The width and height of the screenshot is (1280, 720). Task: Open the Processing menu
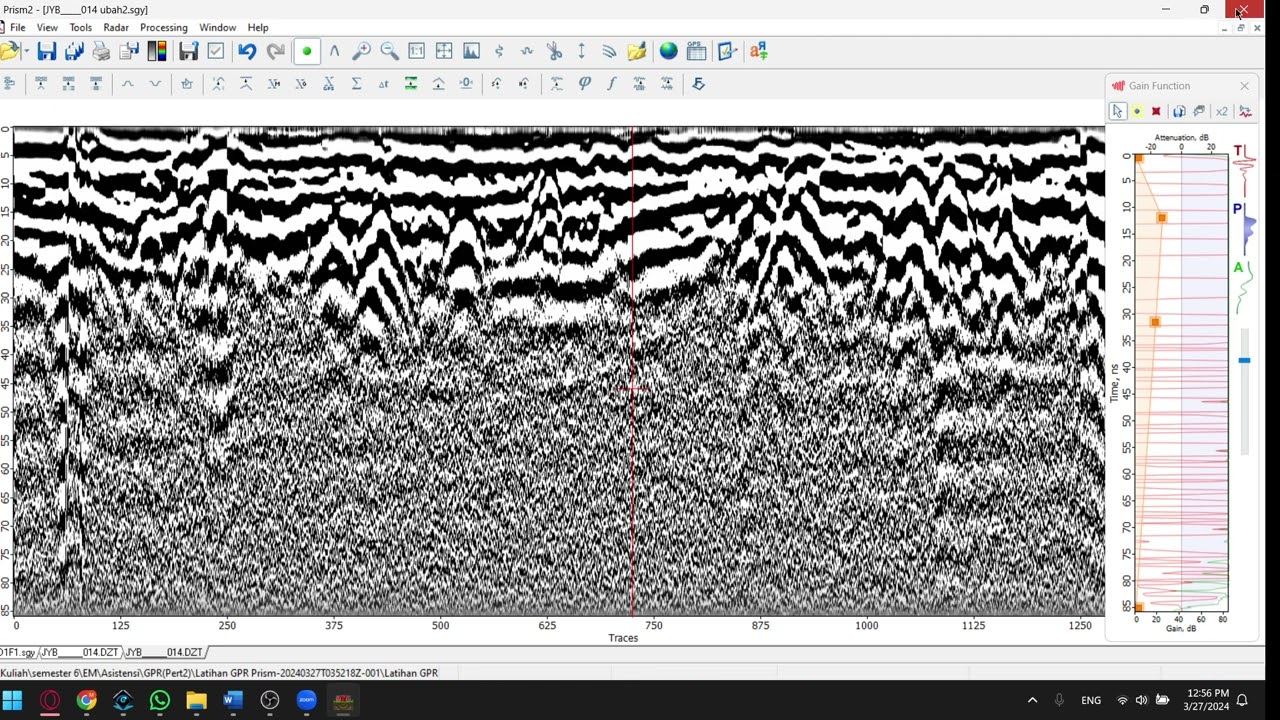pos(164,27)
